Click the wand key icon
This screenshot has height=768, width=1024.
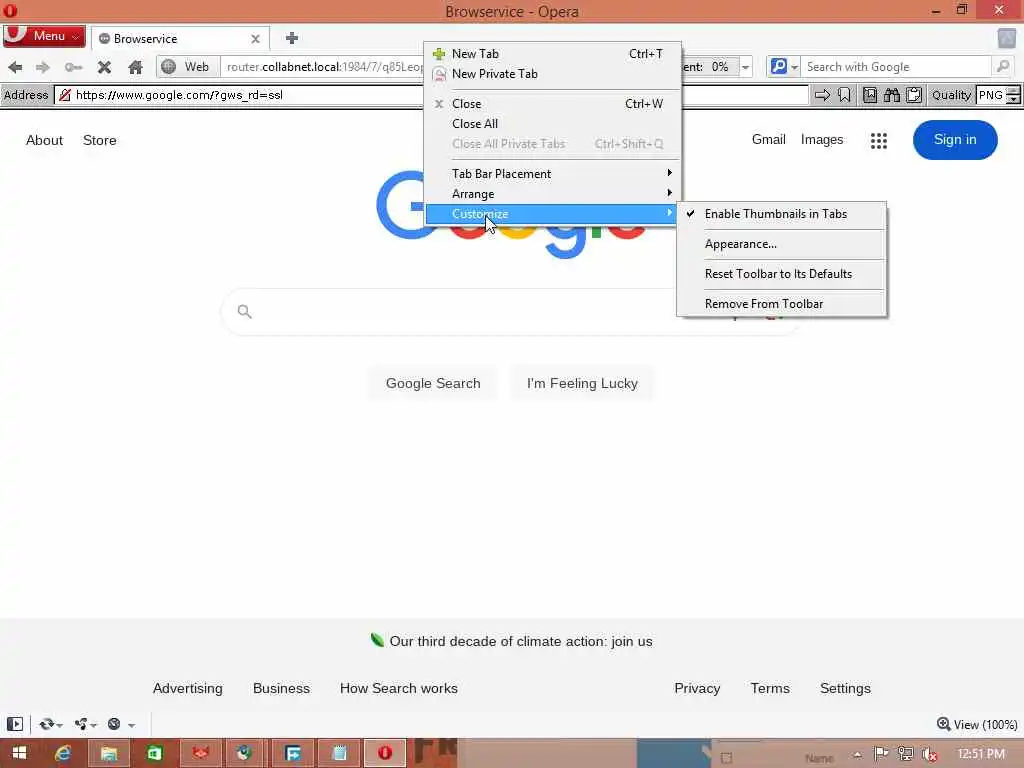tap(73, 67)
